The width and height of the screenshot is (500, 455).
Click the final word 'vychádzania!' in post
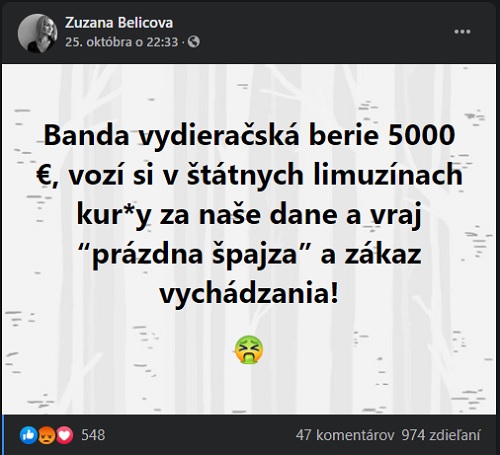(x=249, y=295)
